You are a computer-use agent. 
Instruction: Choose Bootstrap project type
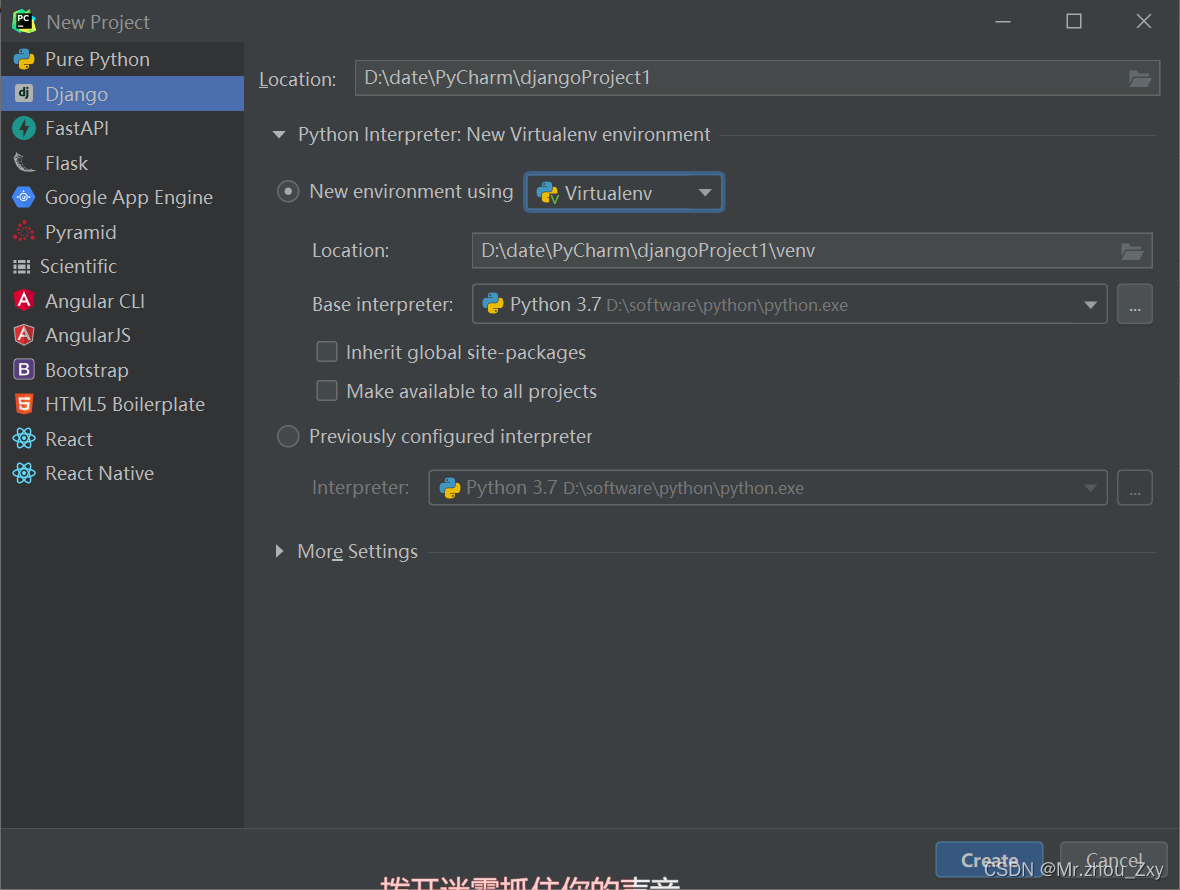tap(122, 369)
